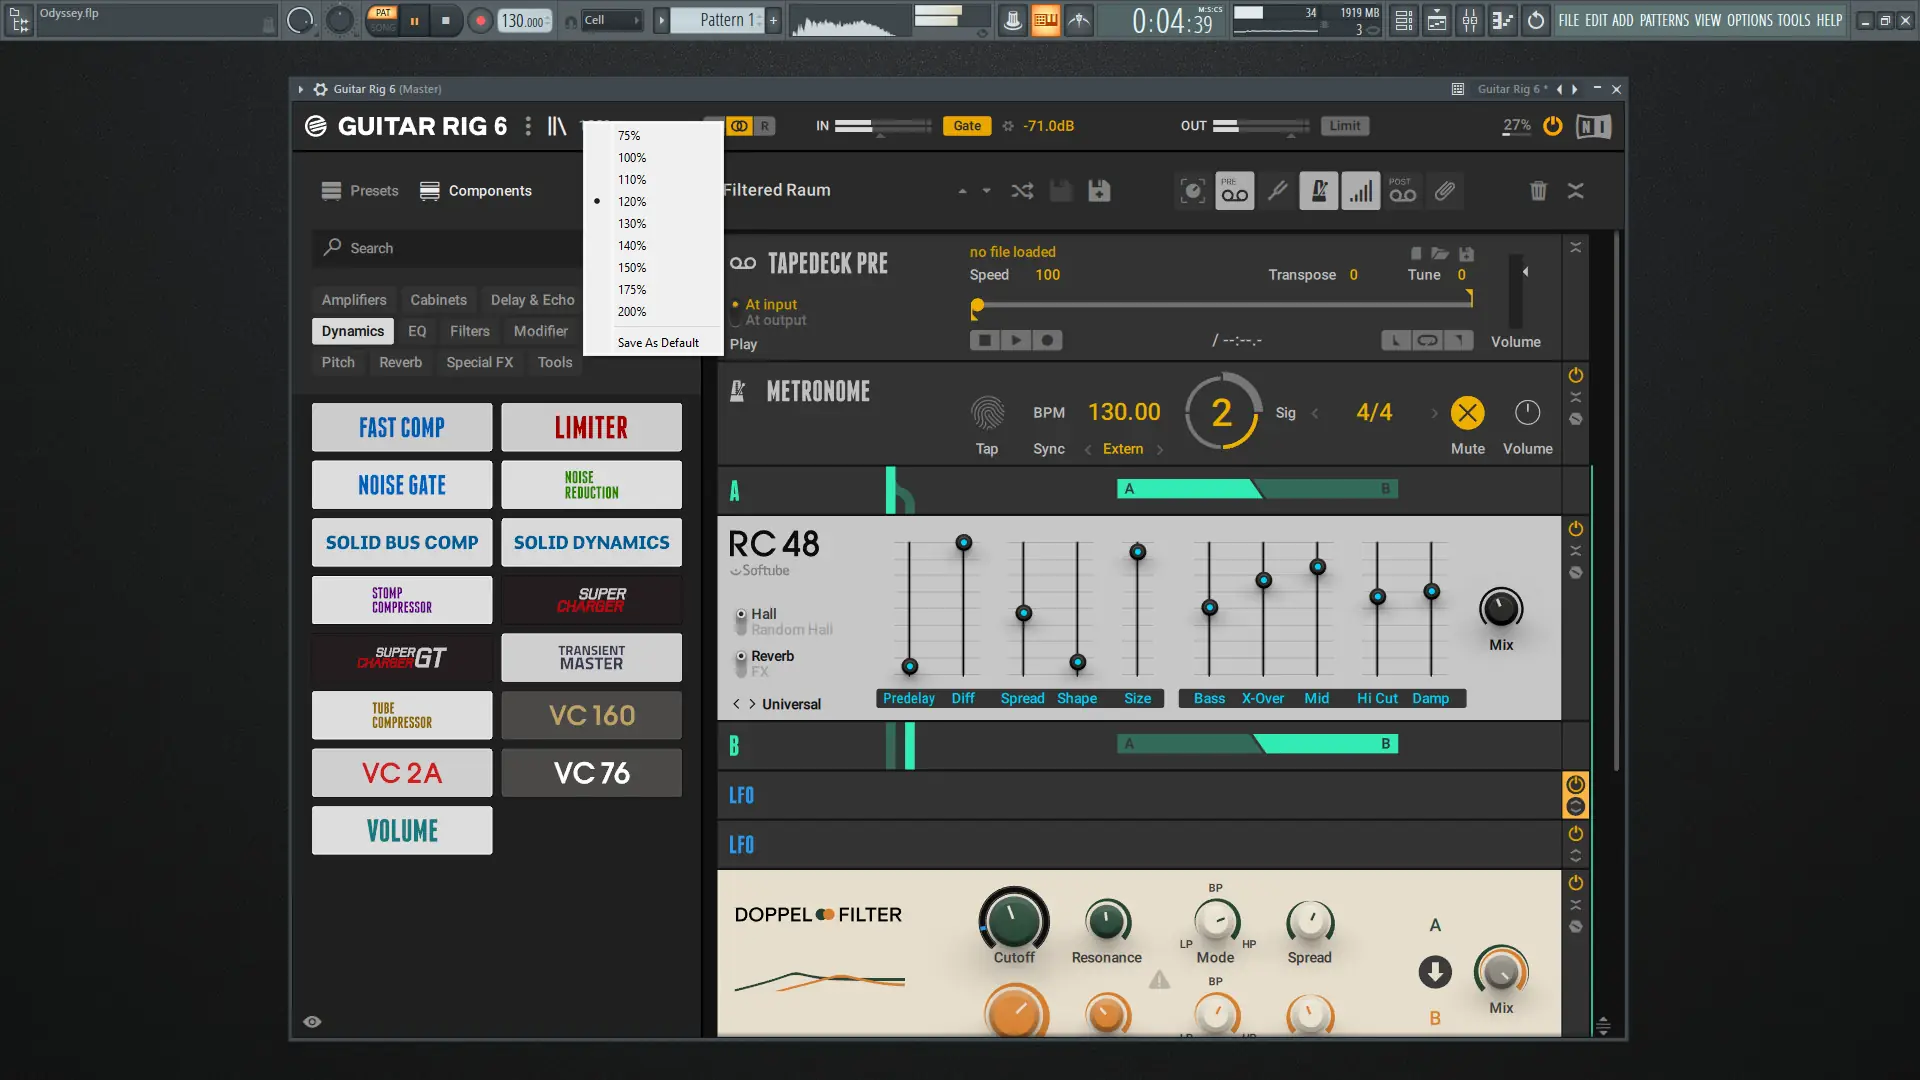
Task: Choose 150% zoom from the list
Action: pyautogui.click(x=632, y=268)
